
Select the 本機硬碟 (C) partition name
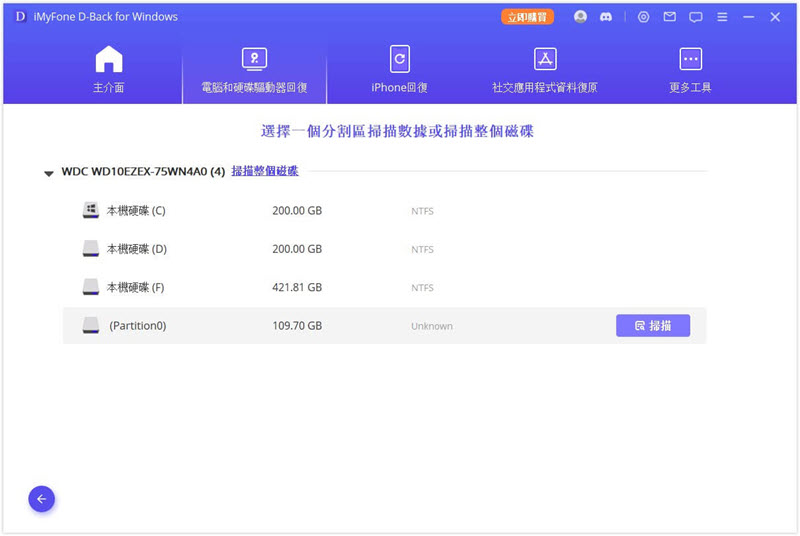[x=136, y=211]
